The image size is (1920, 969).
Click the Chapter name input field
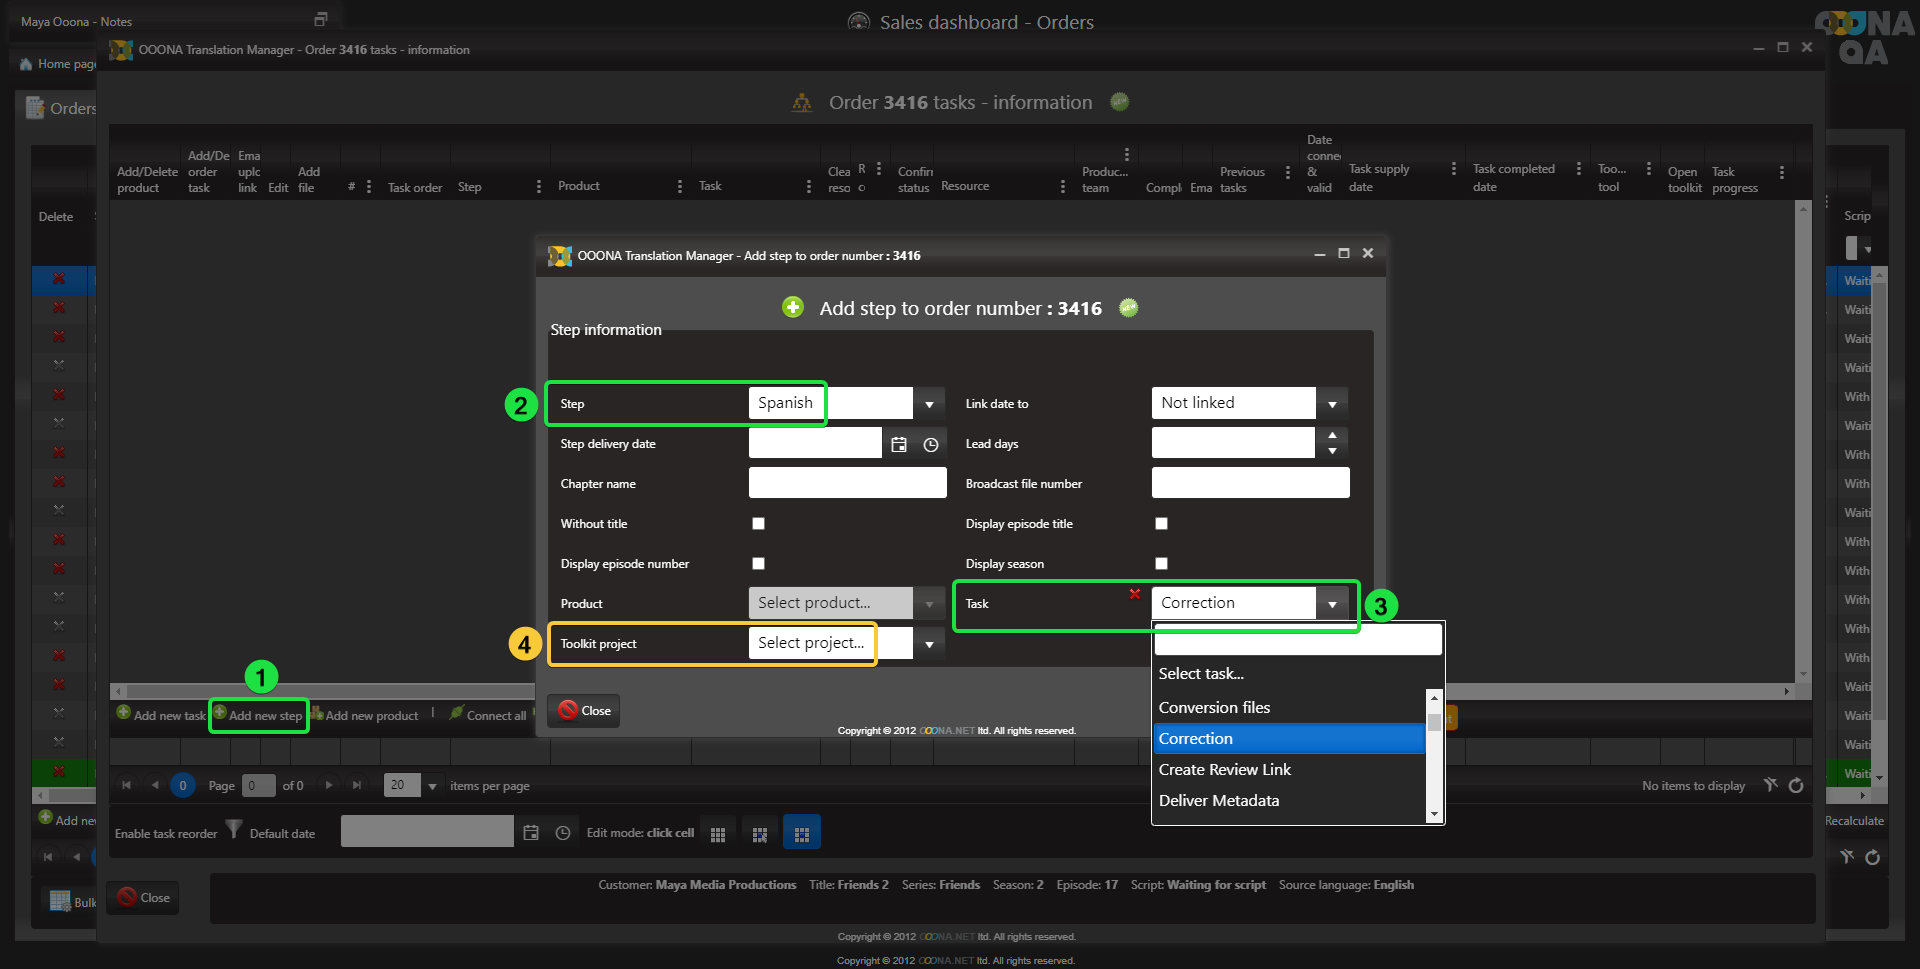coord(847,483)
